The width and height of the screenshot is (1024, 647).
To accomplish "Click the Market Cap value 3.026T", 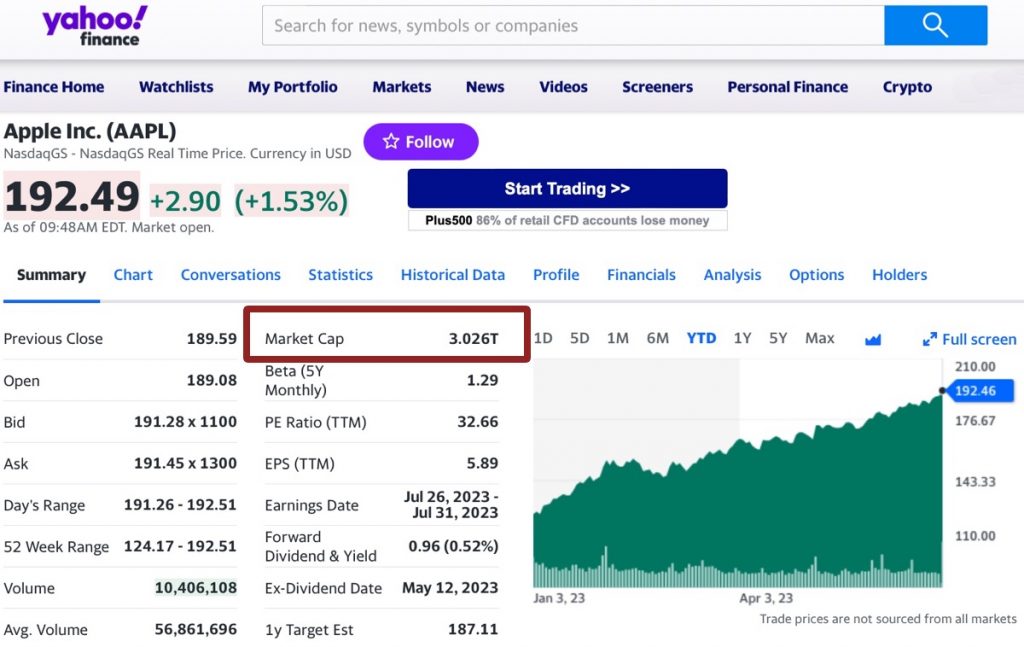I will coord(473,339).
